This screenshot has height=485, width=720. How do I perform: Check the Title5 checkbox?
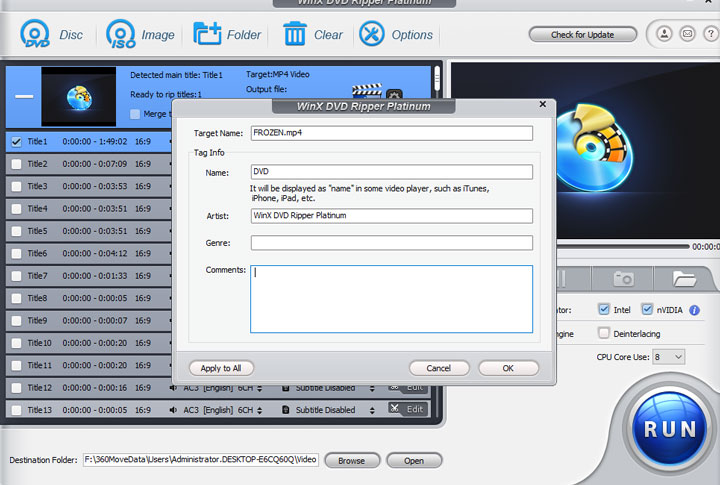click(16, 231)
